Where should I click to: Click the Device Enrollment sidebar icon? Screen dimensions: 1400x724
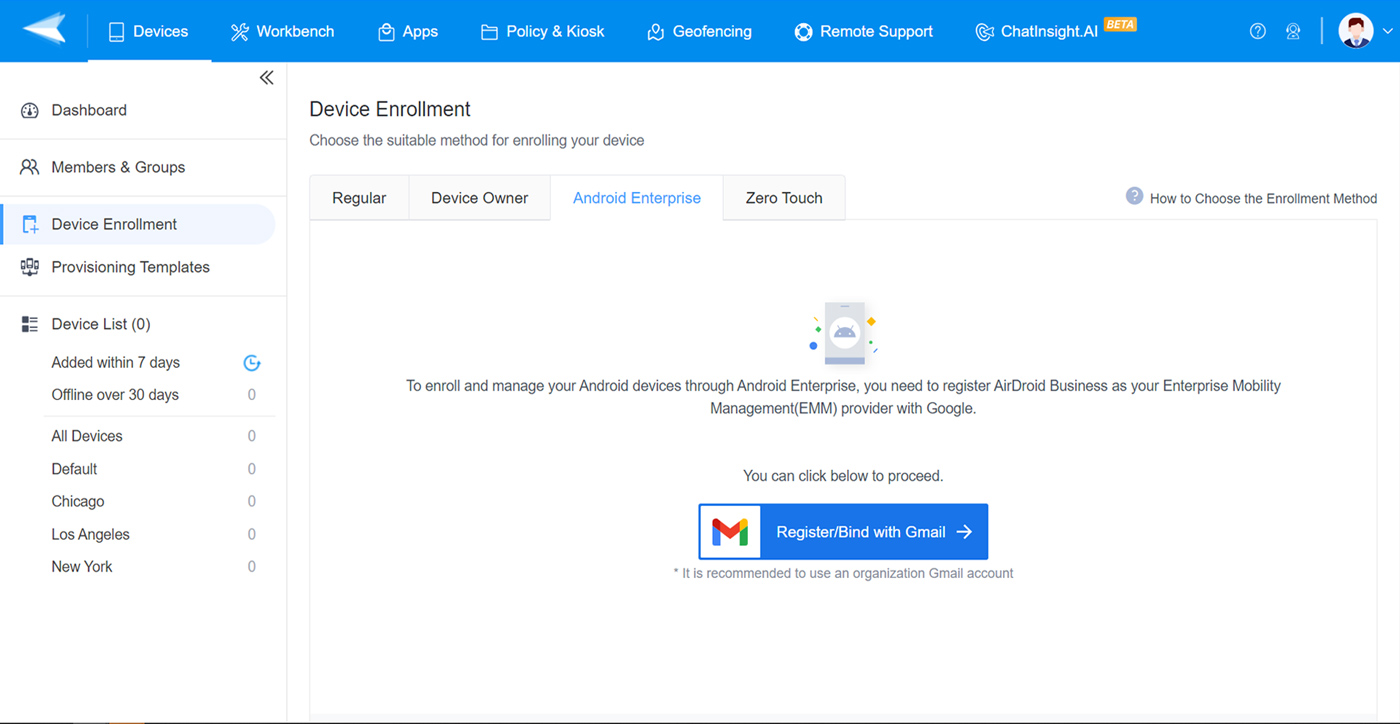[x=30, y=224]
